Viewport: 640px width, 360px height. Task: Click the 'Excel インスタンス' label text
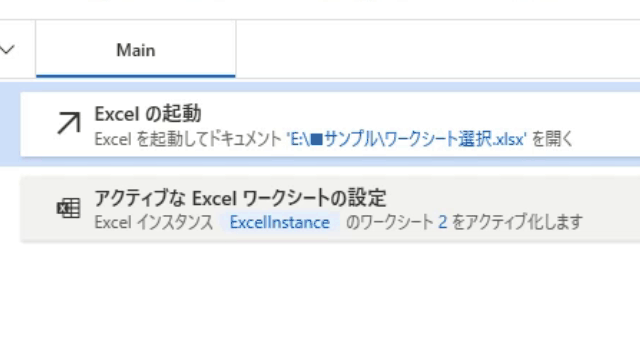154,223
